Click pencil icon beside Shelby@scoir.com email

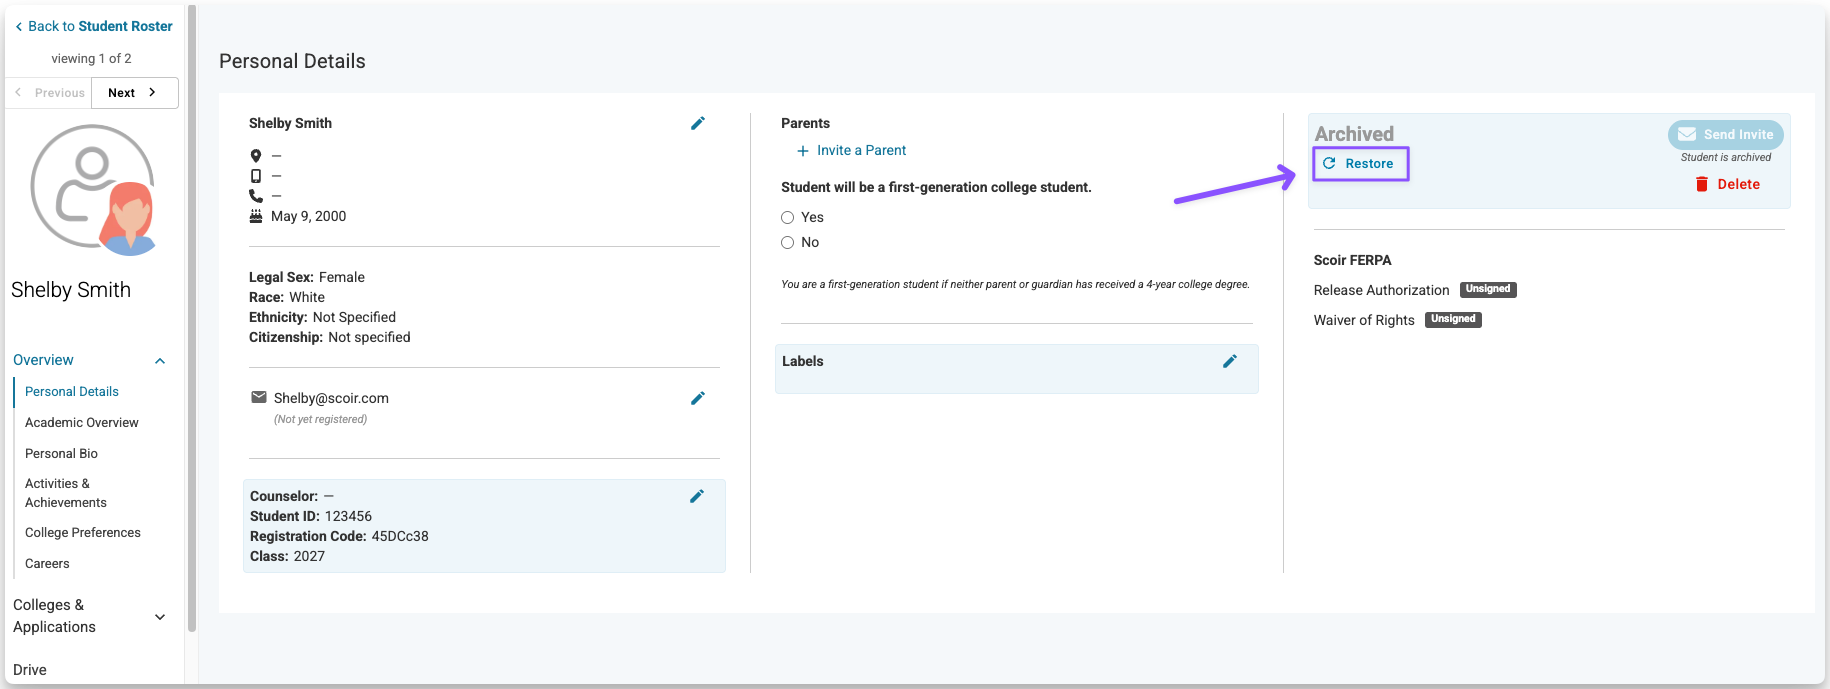[698, 398]
